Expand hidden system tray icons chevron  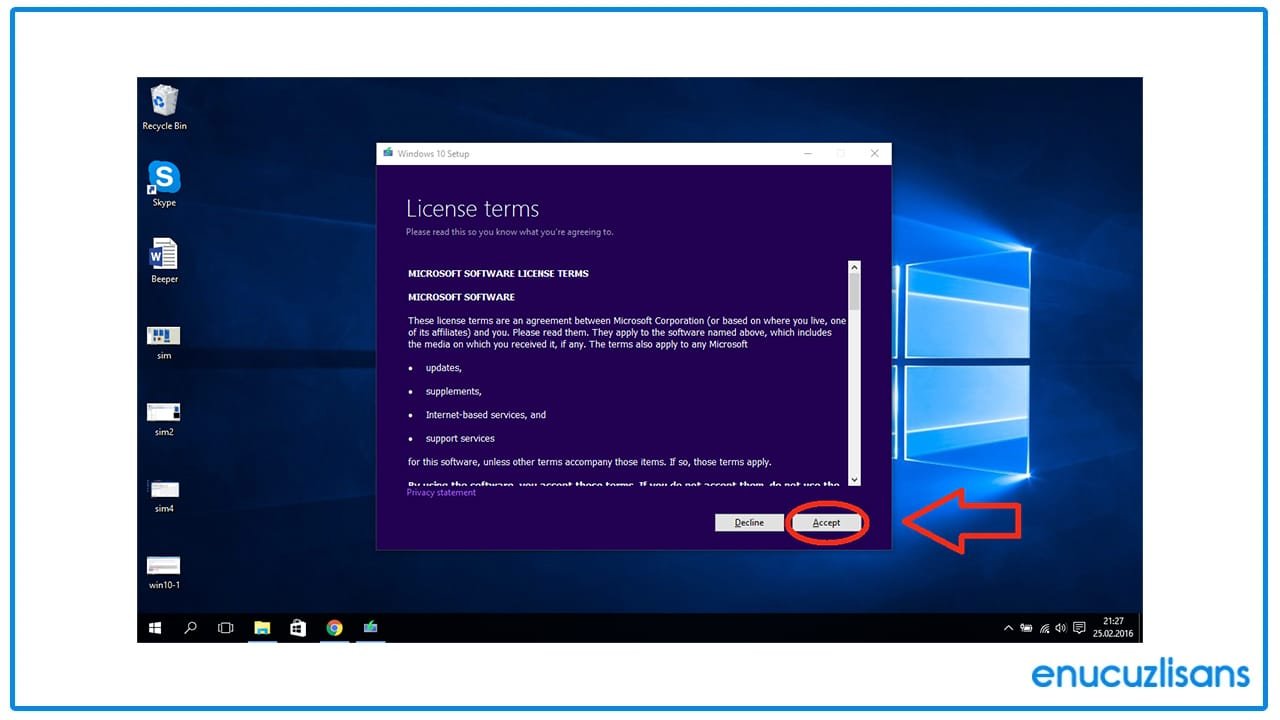pos(1008,628)
